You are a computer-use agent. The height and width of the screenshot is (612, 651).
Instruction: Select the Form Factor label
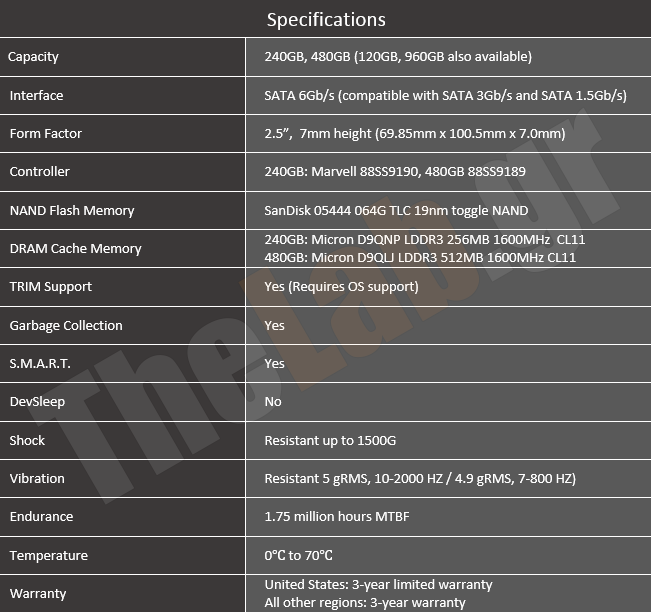click(x=46, y=134)
